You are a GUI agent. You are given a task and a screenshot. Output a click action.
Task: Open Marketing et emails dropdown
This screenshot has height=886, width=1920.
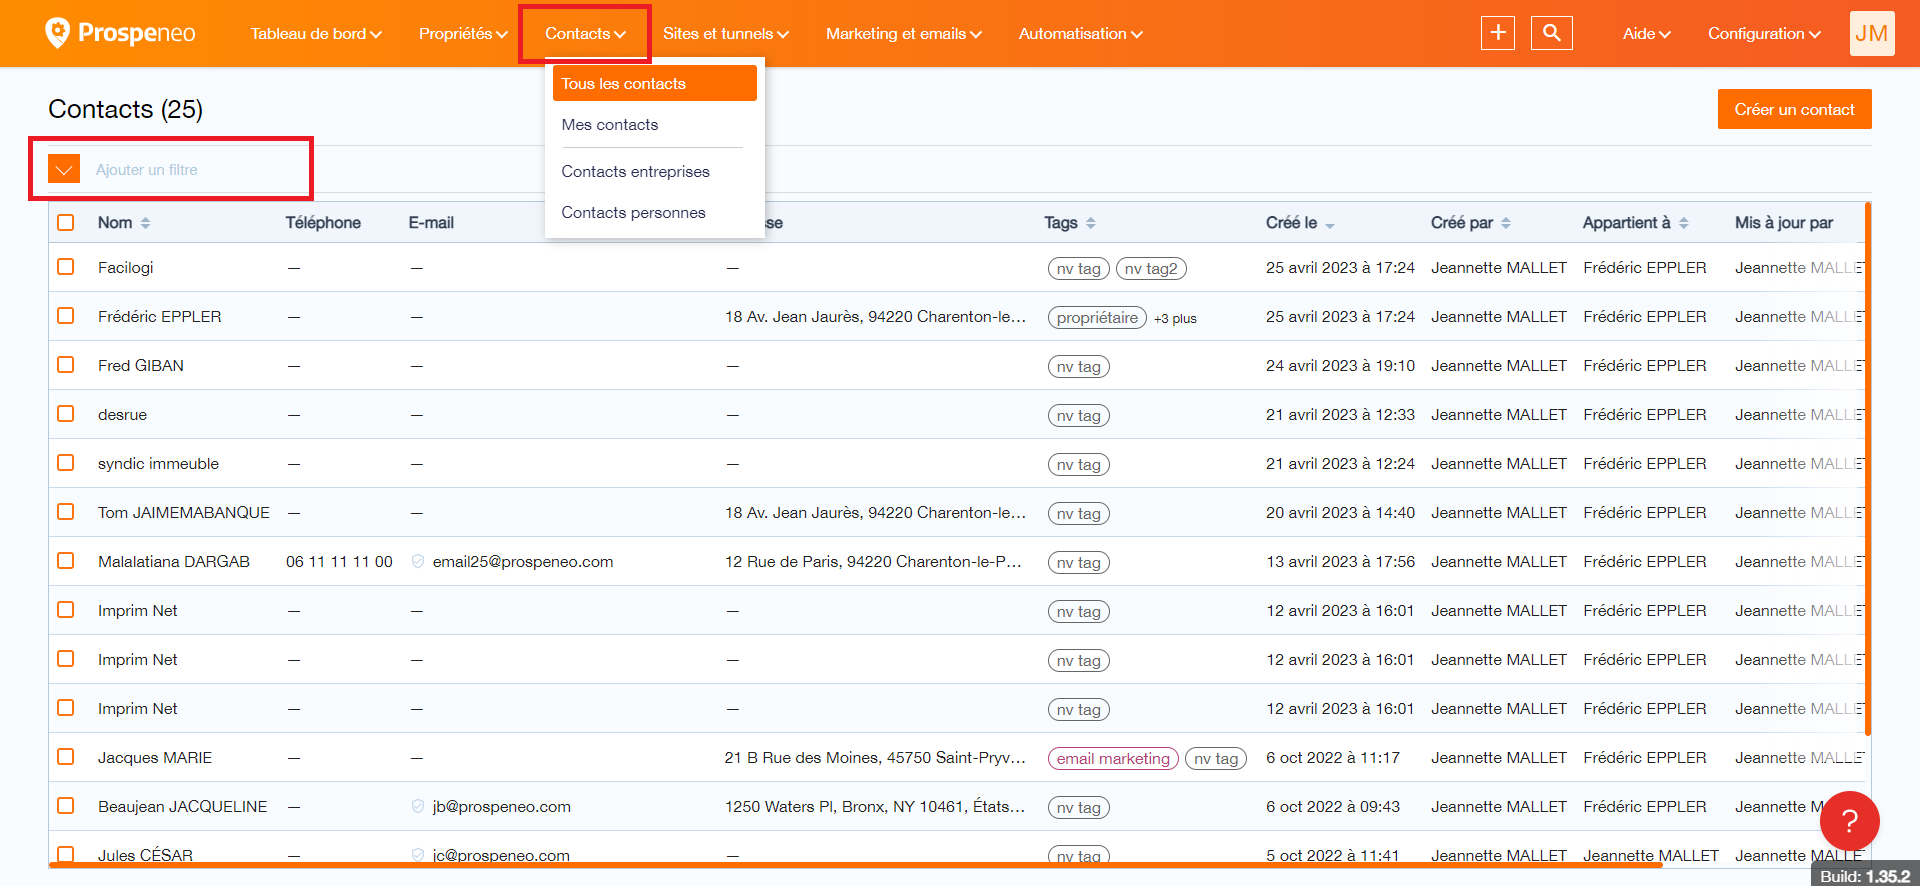904,33
